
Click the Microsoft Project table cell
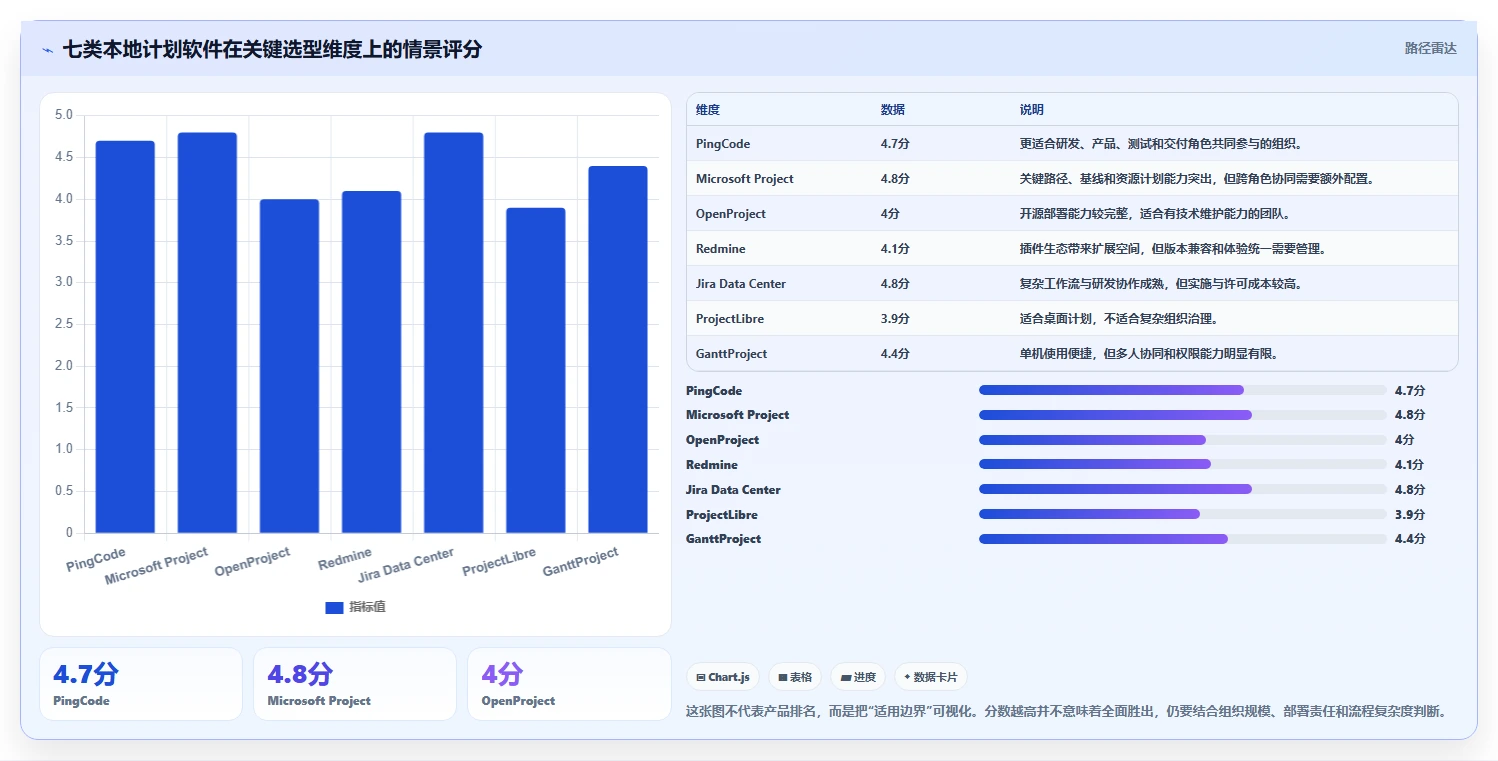click(745, 179)
